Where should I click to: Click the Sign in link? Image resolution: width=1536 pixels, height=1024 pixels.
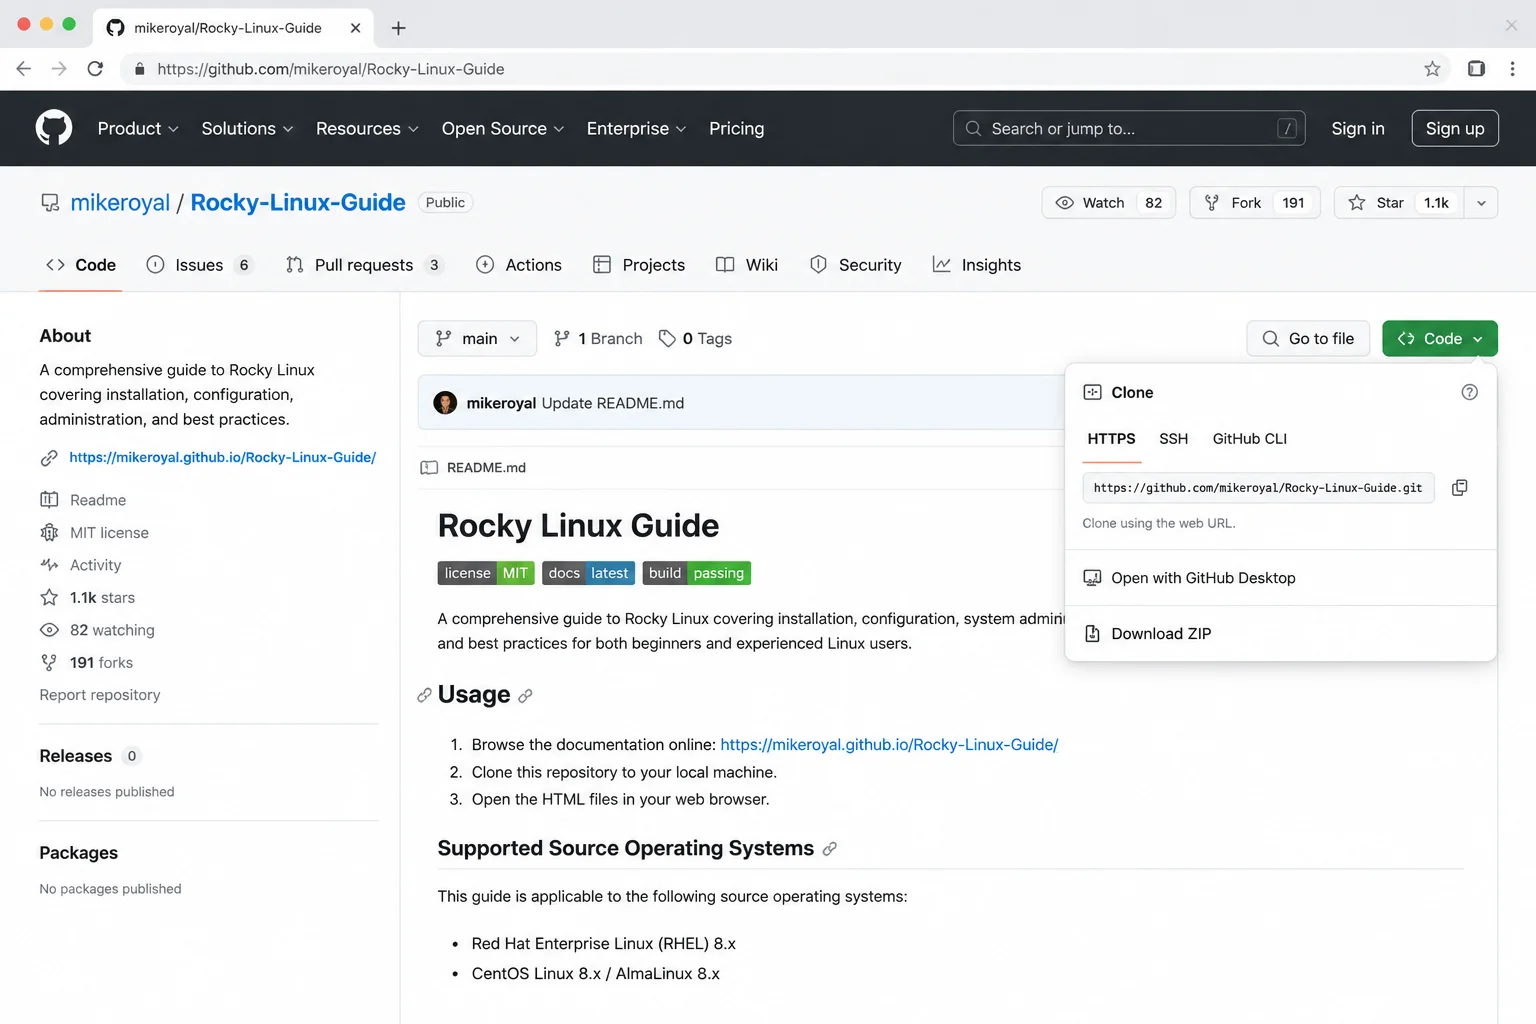(x=1358, y=128)
